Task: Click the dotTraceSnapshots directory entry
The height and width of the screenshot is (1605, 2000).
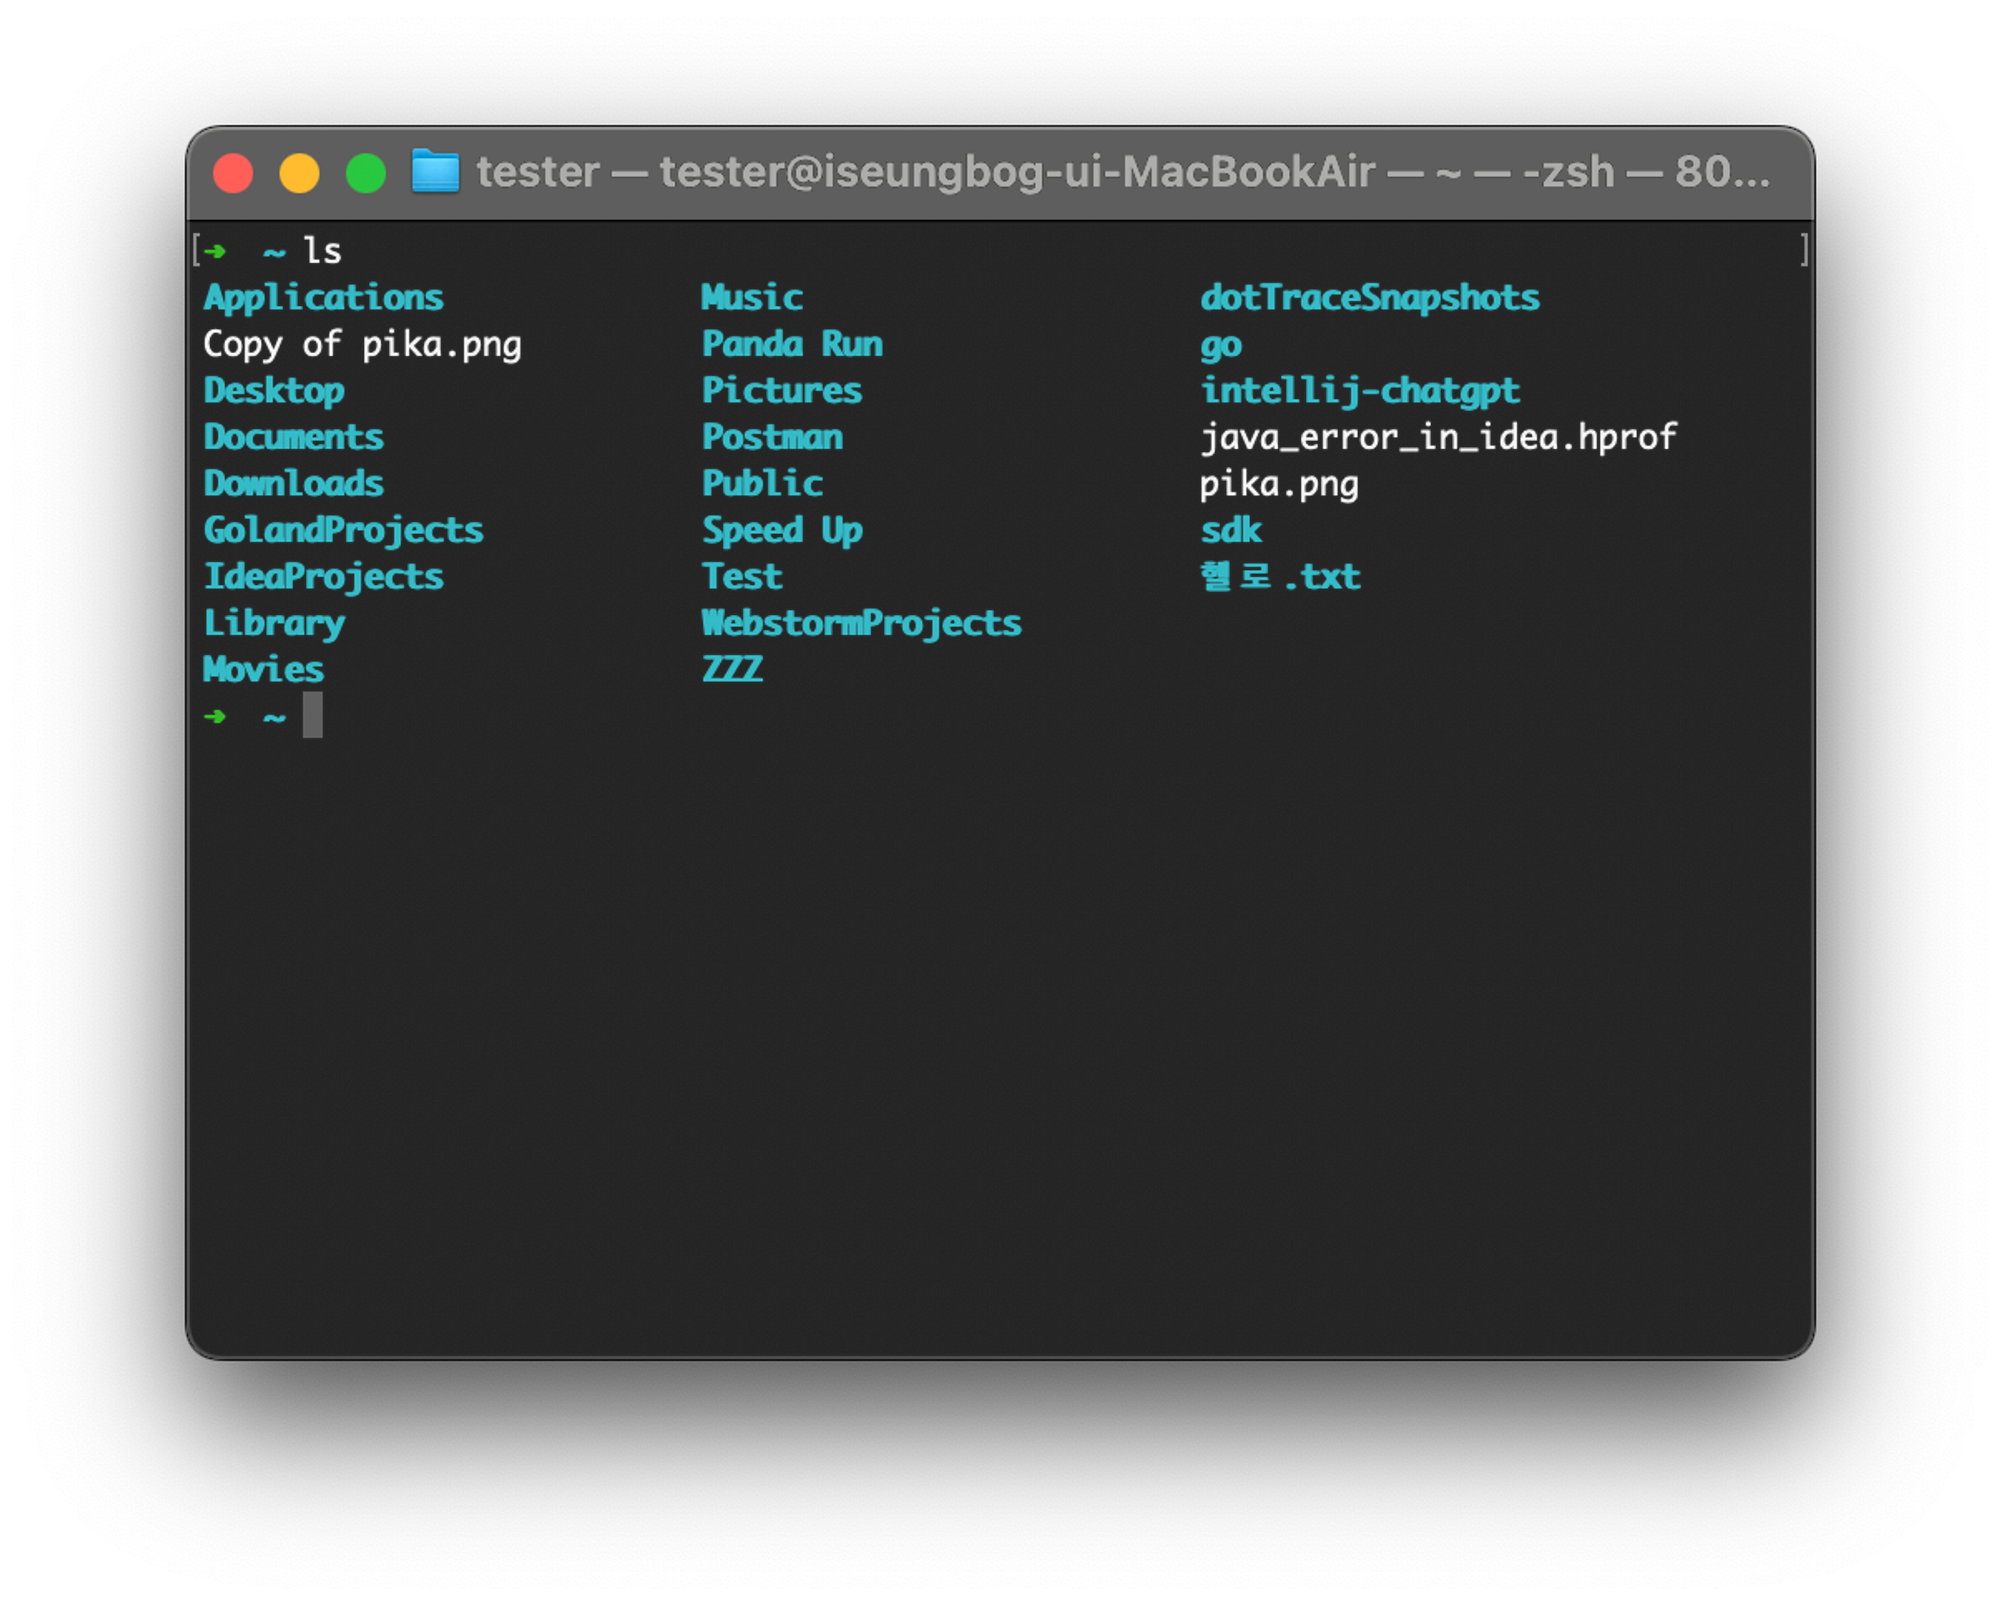Action: pyautogui.click(x=1369, y=298)
